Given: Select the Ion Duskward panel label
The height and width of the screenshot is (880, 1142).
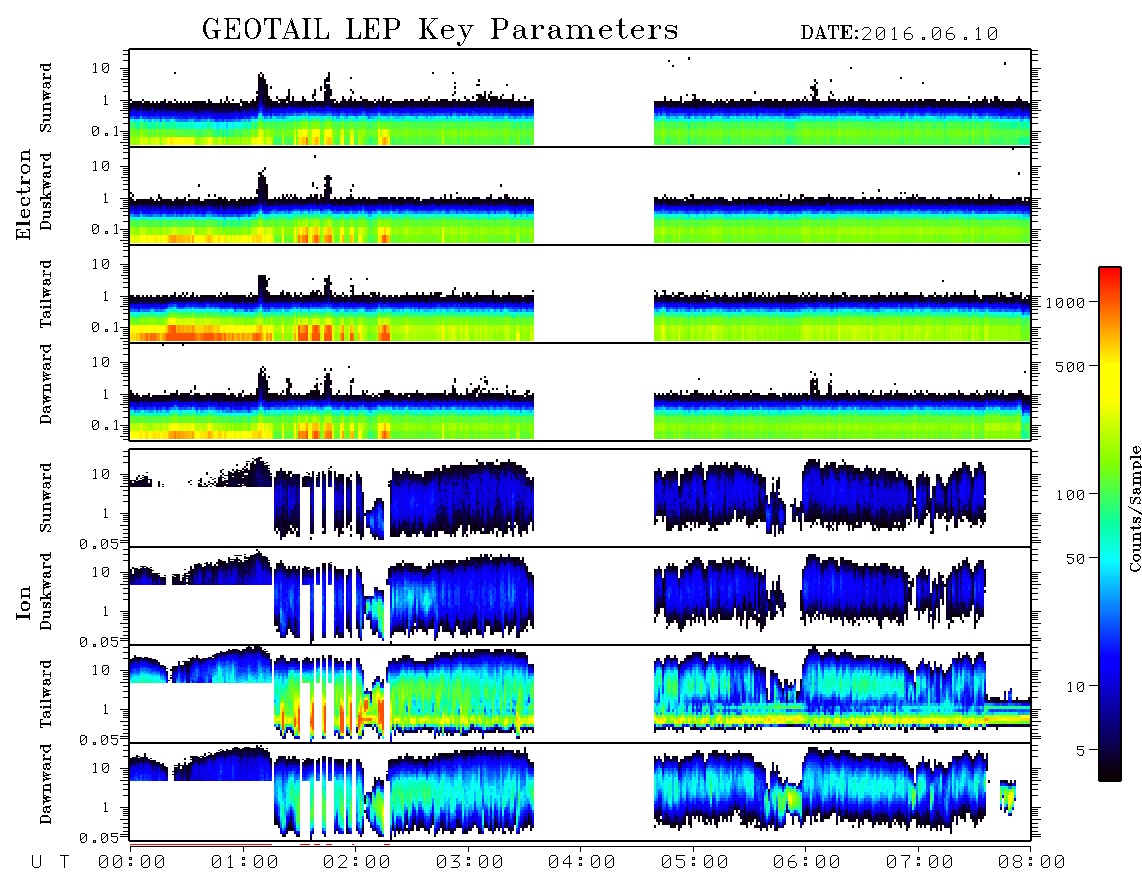Looking at the screenshot, I should pos(46,592).
